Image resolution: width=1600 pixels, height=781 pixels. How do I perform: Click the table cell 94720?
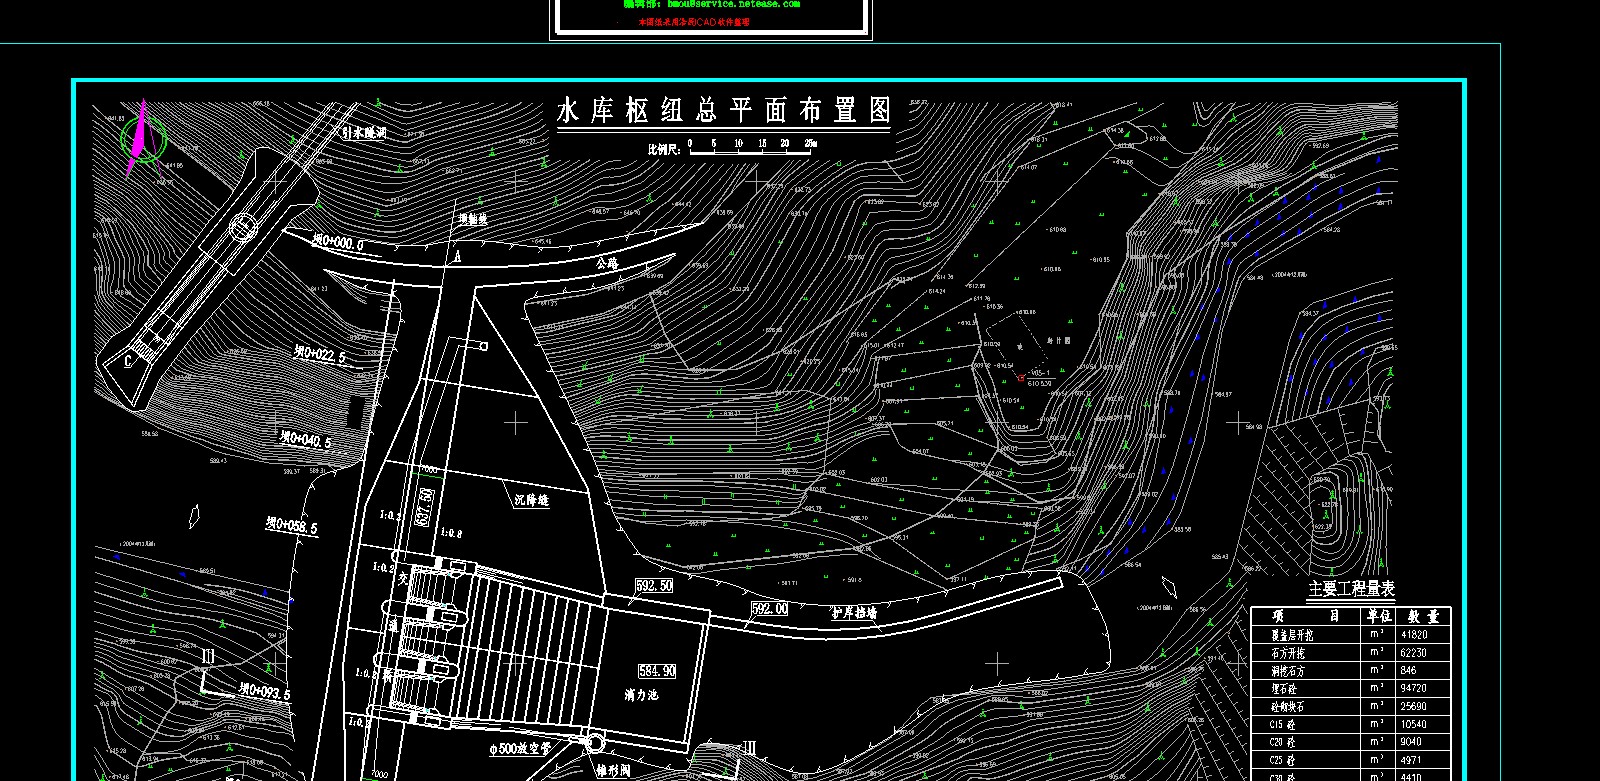point(1414,689)
